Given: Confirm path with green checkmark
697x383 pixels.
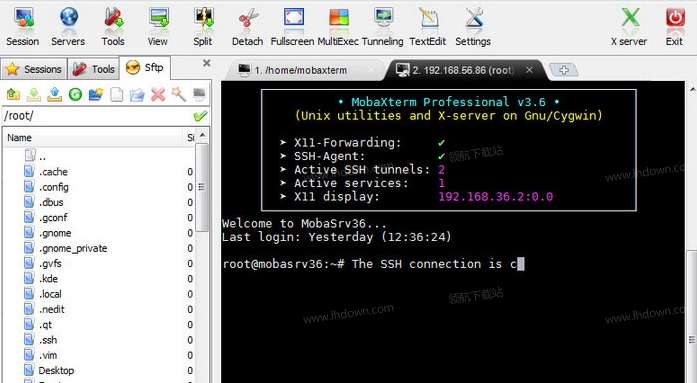Looking at the screenshot, I should coord(200,116).
